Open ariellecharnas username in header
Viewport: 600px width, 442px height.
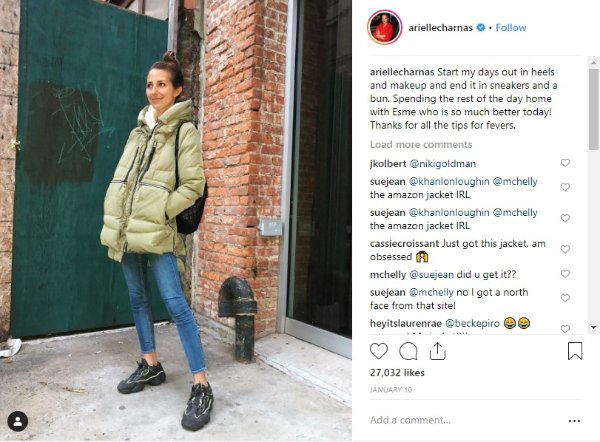pyautogui.click(x=440, y=28)
